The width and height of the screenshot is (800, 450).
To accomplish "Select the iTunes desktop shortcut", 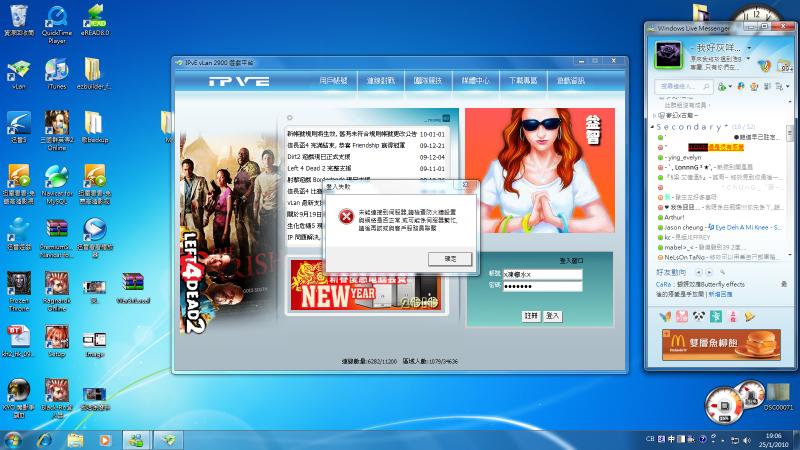I will click(x=57, y=74).
